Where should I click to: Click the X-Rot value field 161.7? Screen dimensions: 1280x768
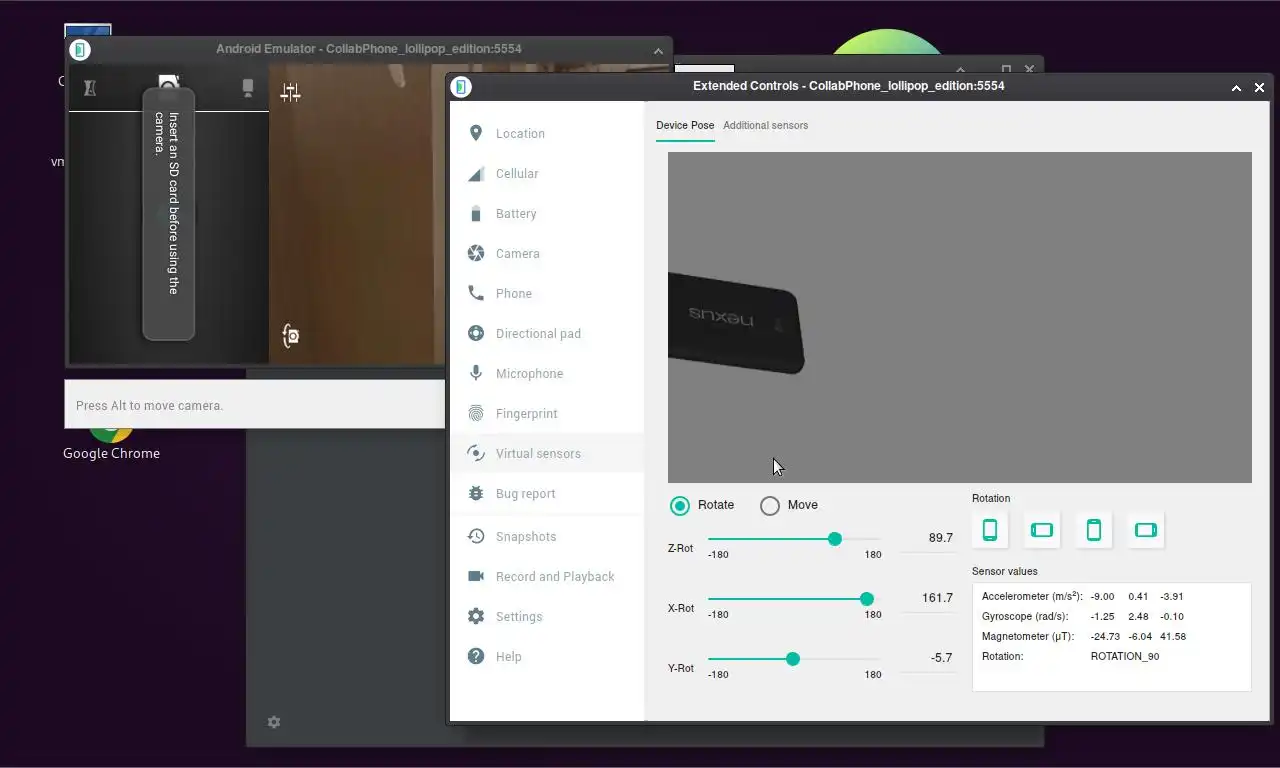click(x=927, y=598)
